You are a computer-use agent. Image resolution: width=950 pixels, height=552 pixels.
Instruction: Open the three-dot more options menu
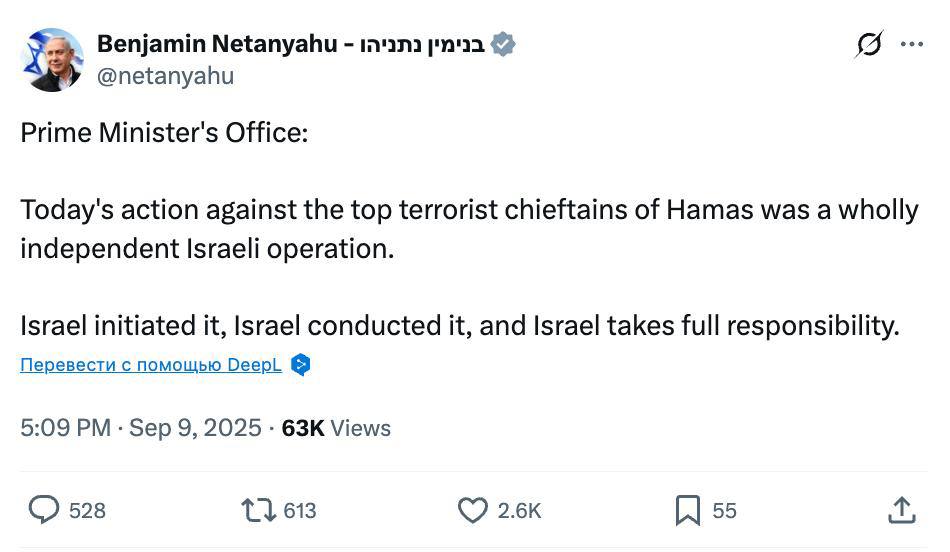tap(912, 44)
